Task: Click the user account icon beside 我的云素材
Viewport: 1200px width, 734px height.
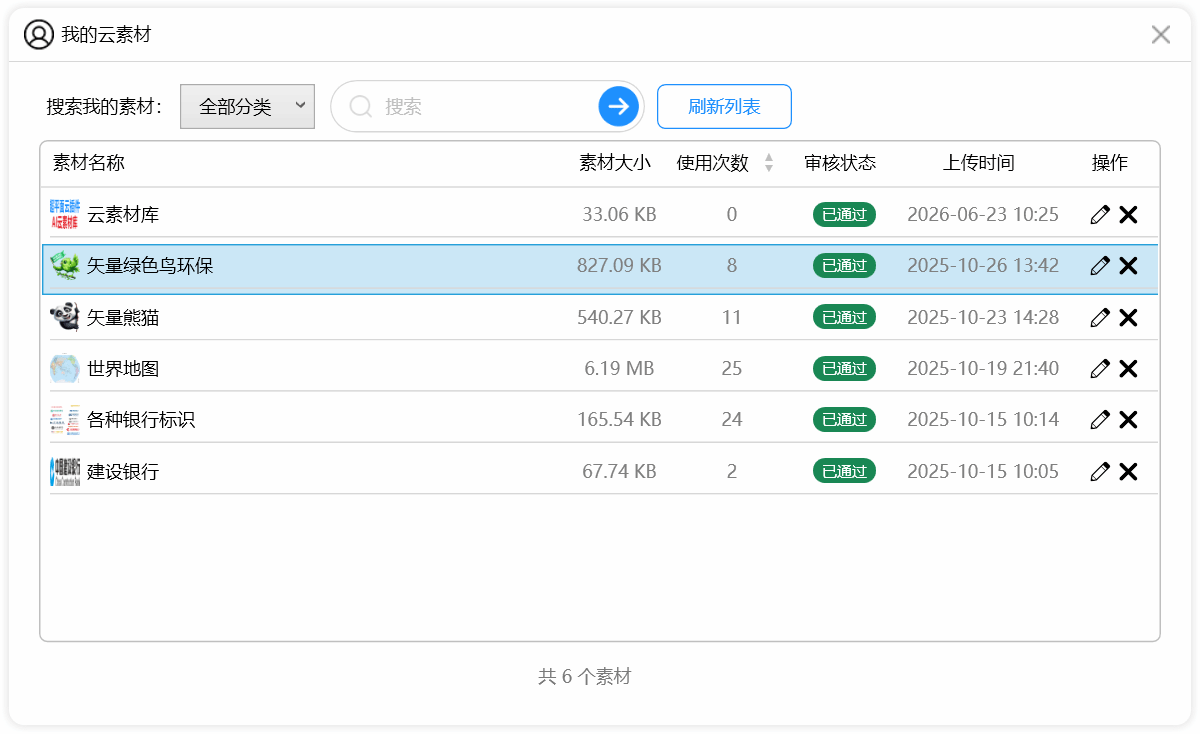Action: [38, 35]
